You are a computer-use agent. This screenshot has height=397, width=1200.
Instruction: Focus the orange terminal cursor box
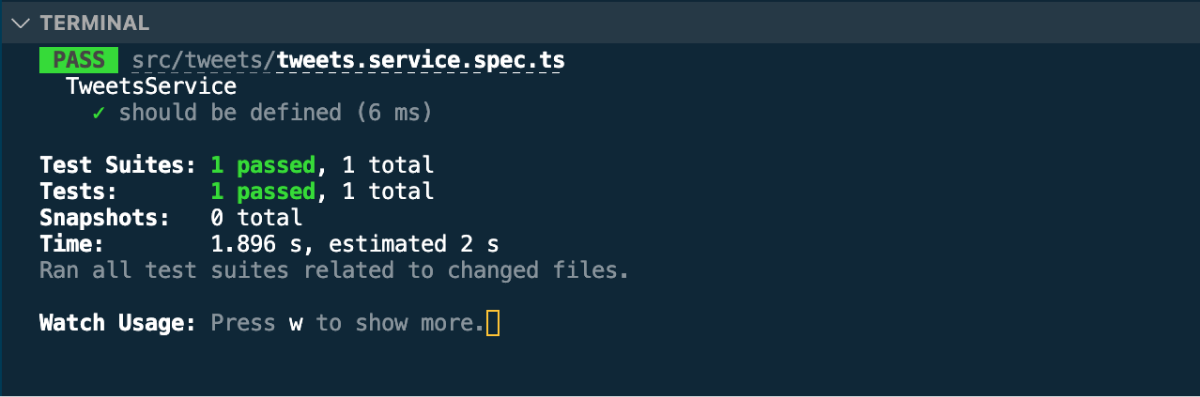pos(492,323)
